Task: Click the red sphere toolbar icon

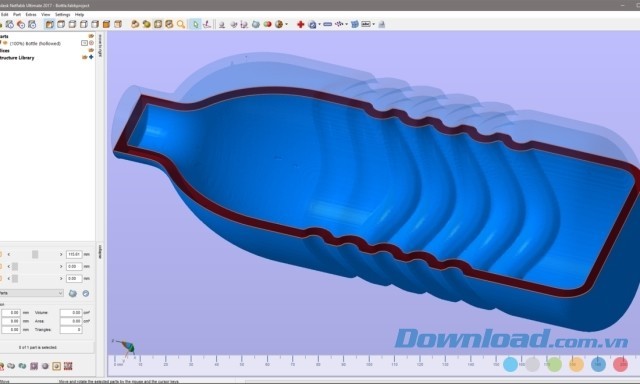Action: click(267, 24)
